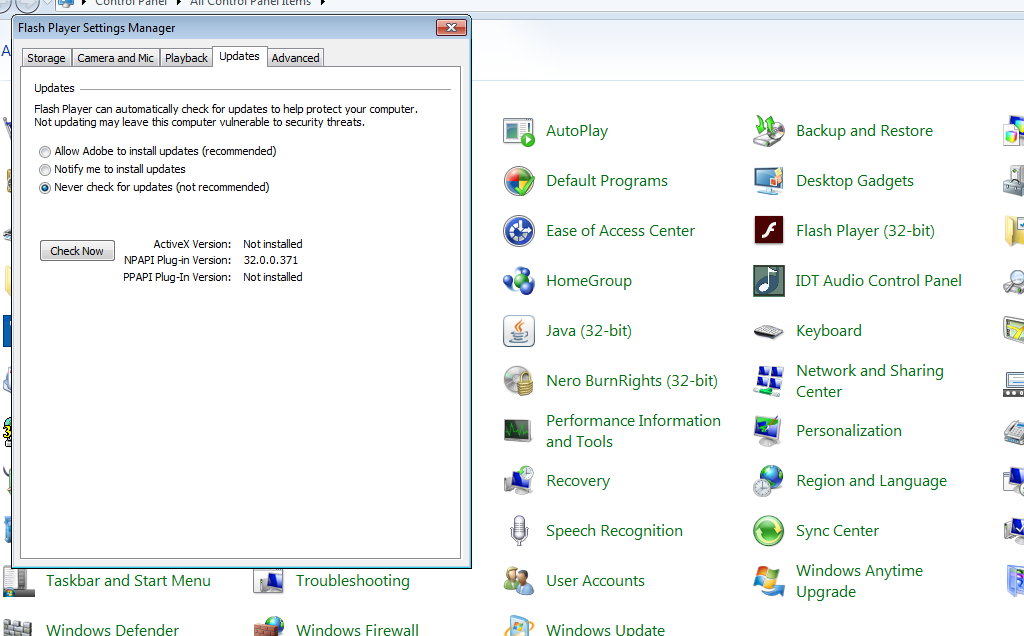Image resolution: width=1024 pixels, height=636 pixels.
Task: Open the Sync Center link
Action: (837, 530)
